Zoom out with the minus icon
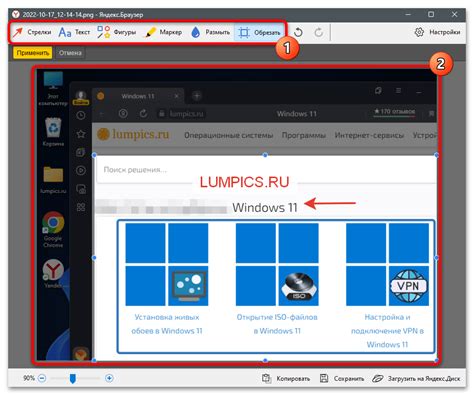Screen dimensions: 474x395 42,378
